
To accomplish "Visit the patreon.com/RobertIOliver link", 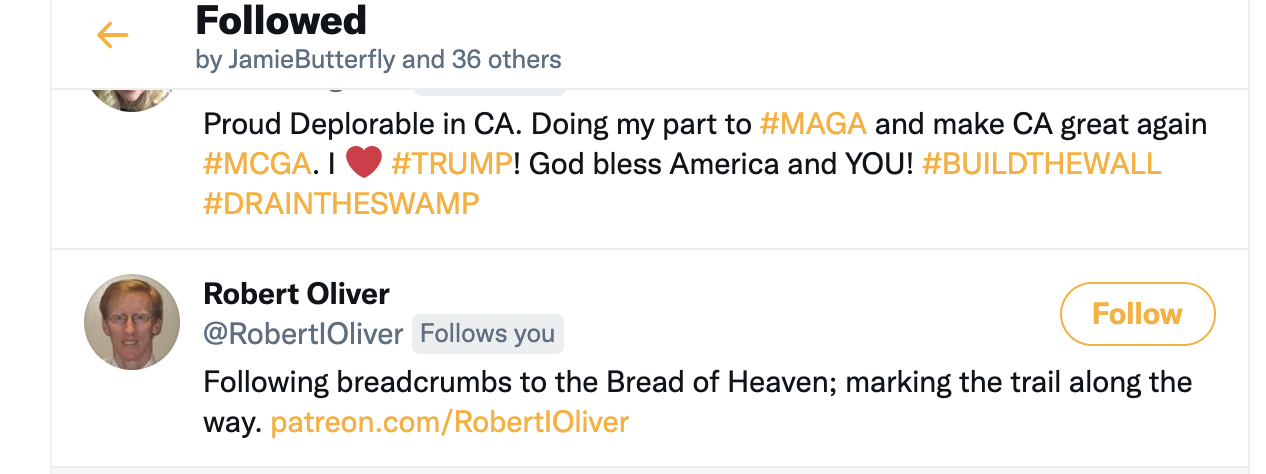I will tap(450, 422).
